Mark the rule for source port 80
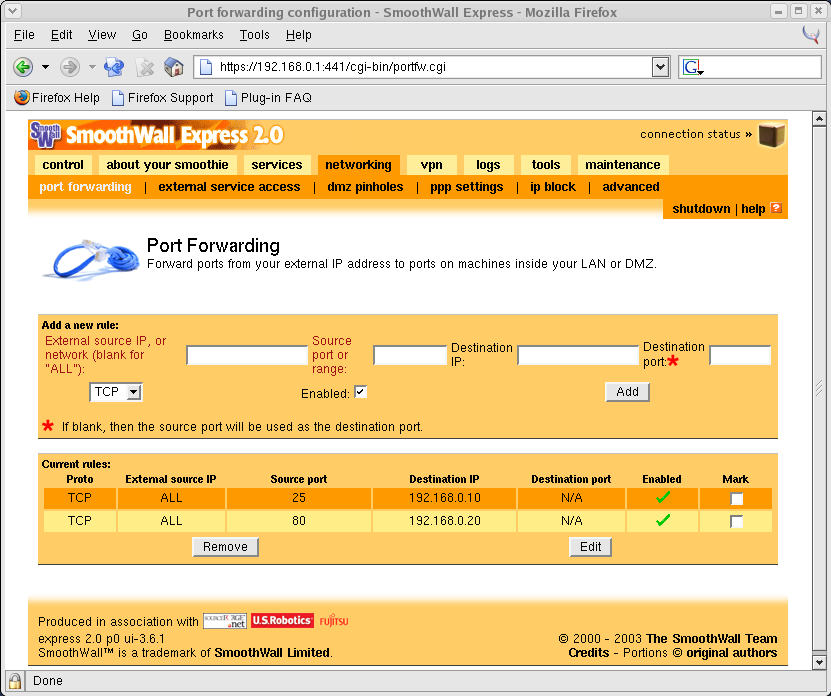 736,521
